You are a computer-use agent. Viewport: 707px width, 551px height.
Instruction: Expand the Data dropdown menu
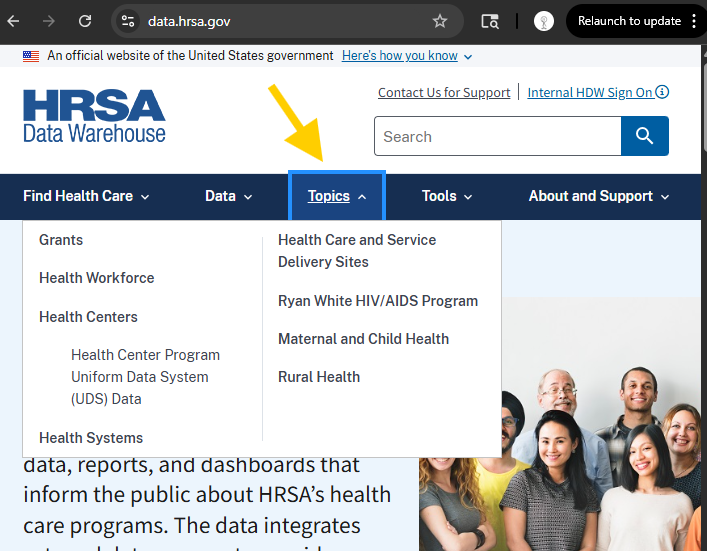[x=229, y=196]
